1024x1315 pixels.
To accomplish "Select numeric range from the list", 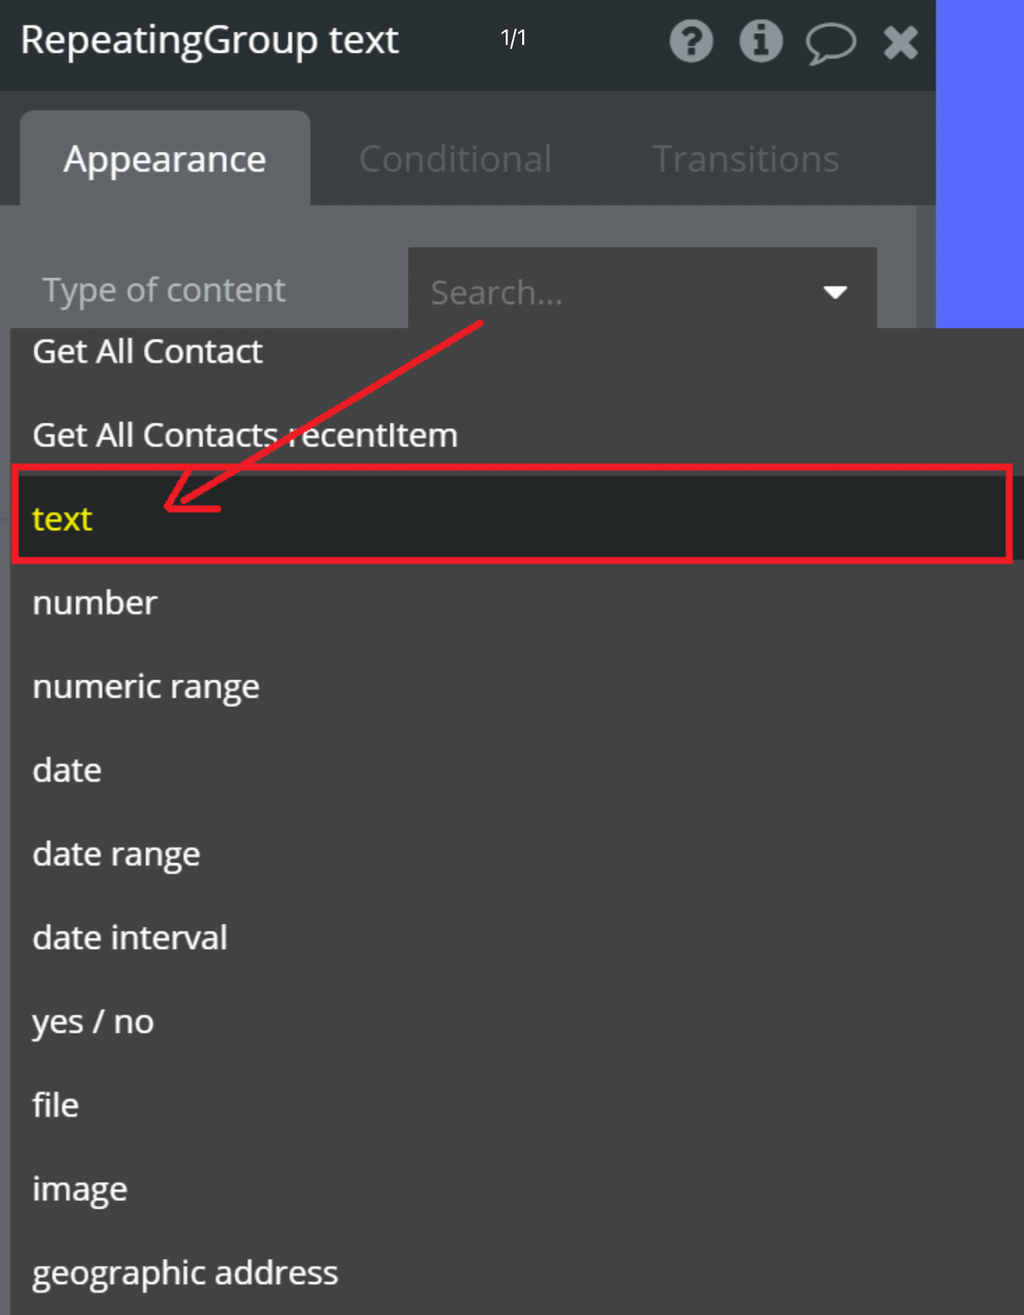I will point(146,687).
